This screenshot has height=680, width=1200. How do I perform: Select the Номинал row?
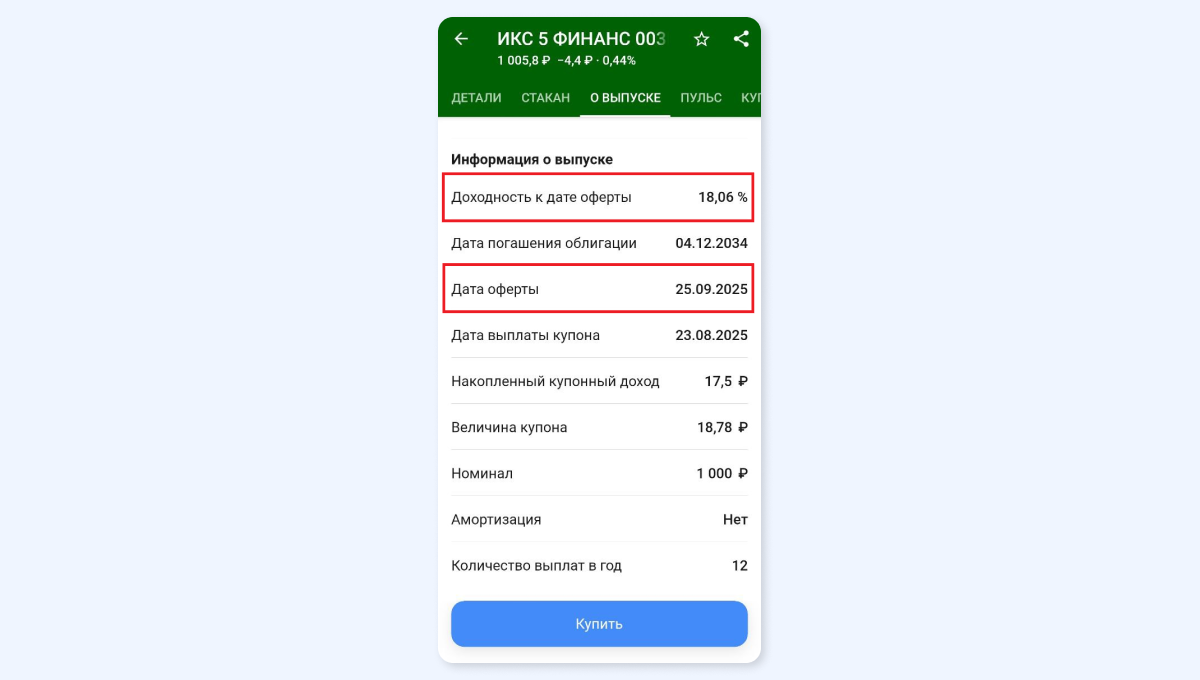click(599, 473)
